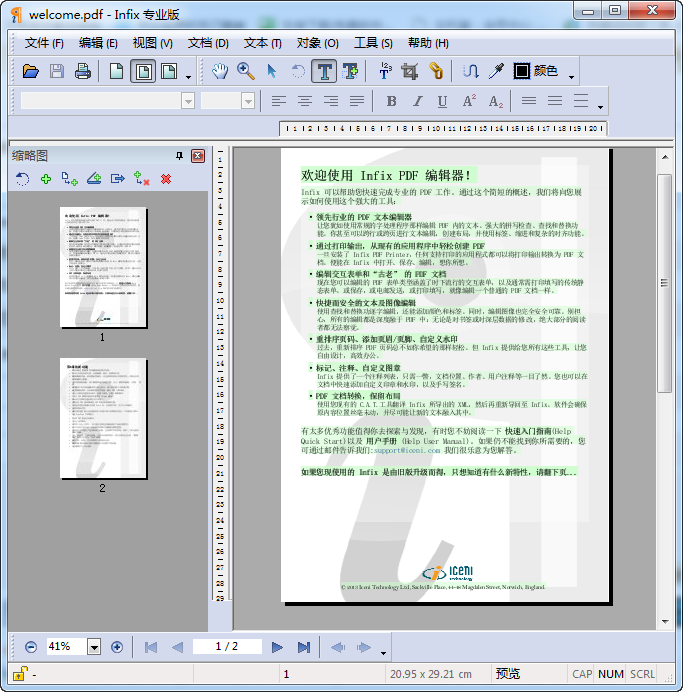Screen dimensions: 683x692
Task: Toggle the continuous page view mode
Action: (x=143, y=71)
